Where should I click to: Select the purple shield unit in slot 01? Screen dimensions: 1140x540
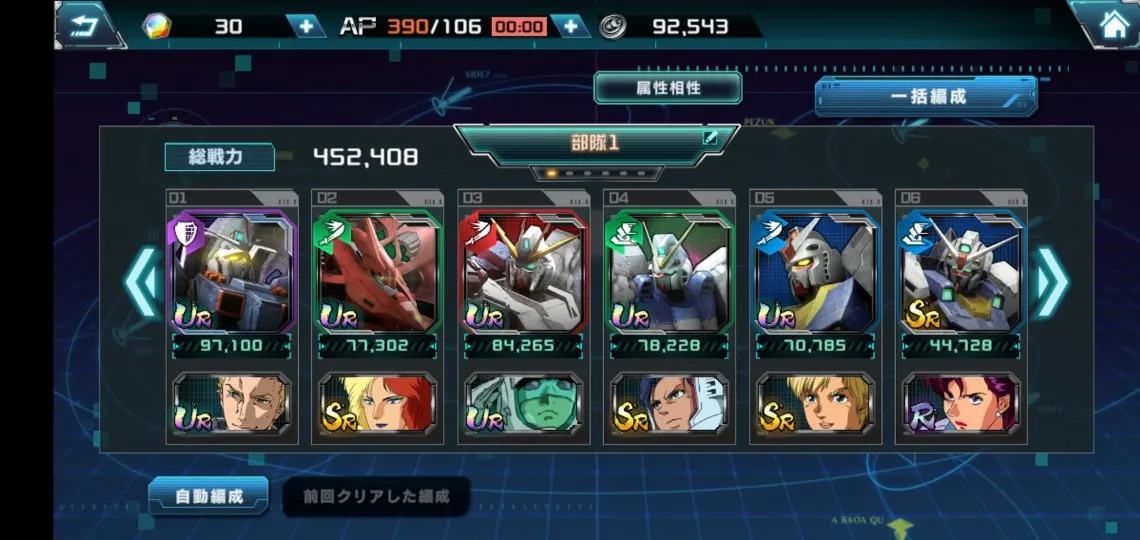(x=232, y=273)
